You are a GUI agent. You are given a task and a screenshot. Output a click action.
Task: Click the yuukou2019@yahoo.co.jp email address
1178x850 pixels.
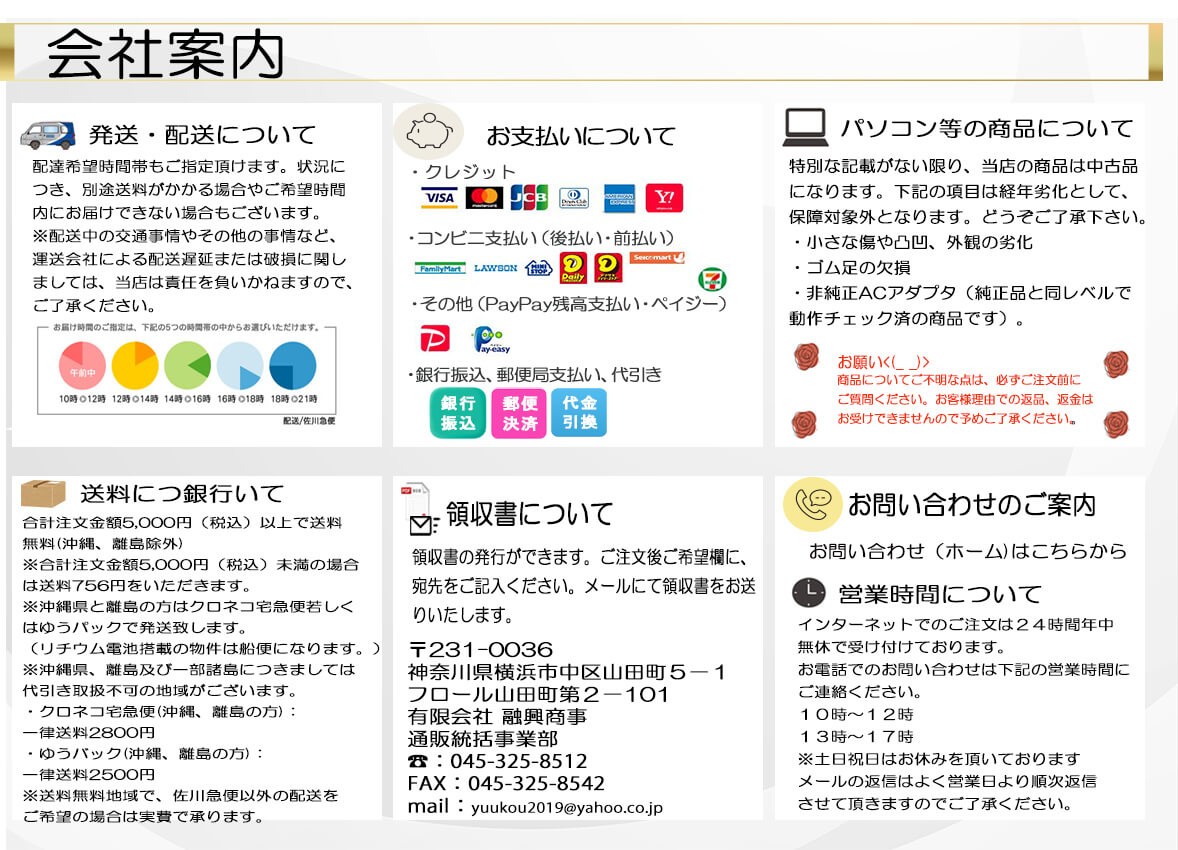pyautogui.click(x=567, y=808)
